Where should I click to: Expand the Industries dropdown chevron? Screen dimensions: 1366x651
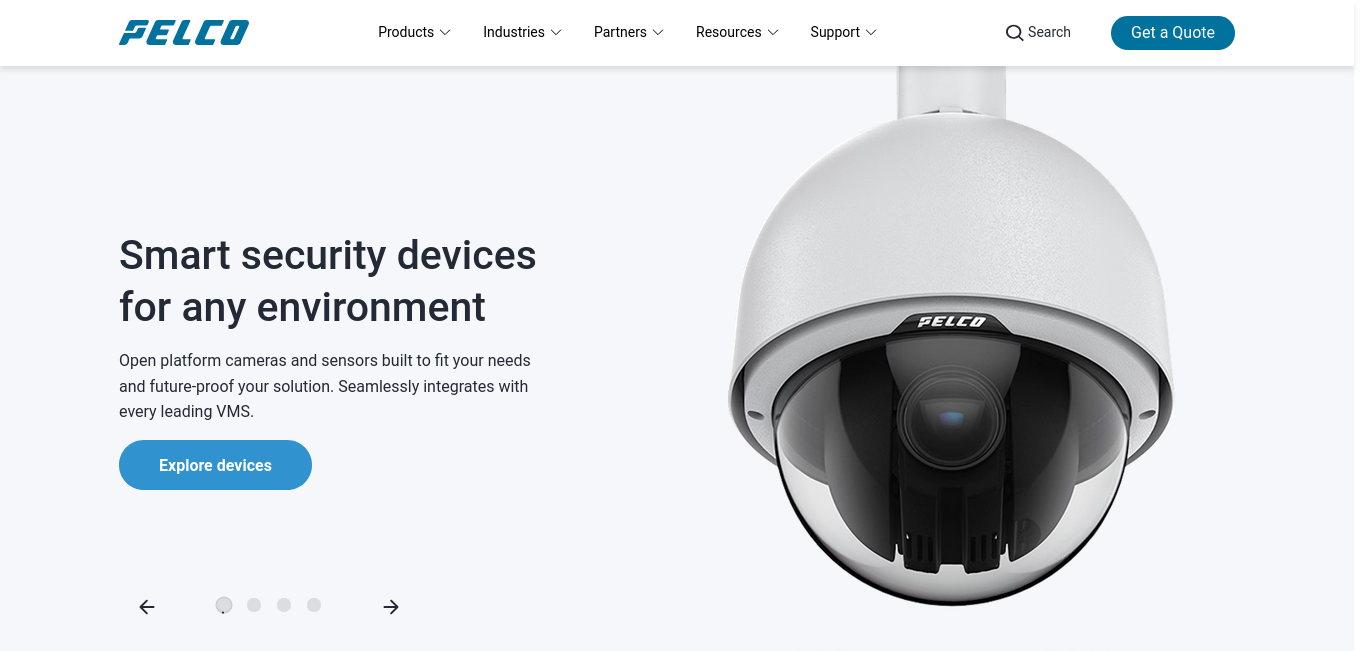[556, 33]
